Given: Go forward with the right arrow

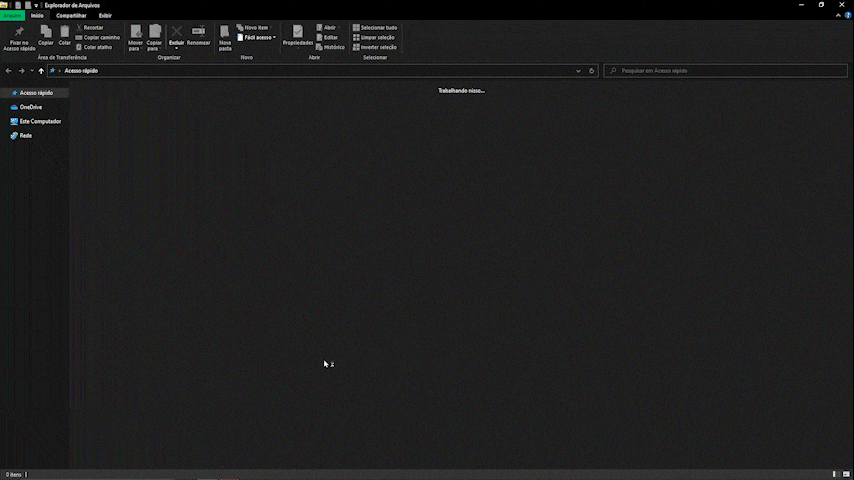Looking at the screenshot, I should coord(22,71).
